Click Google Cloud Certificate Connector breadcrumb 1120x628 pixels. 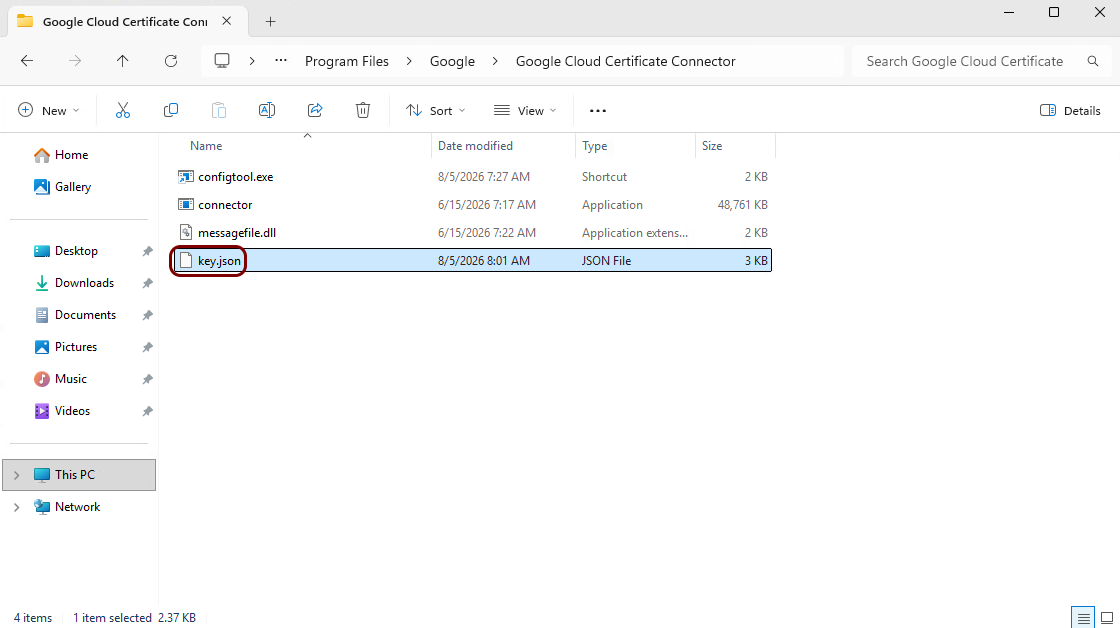coord(626,61)
